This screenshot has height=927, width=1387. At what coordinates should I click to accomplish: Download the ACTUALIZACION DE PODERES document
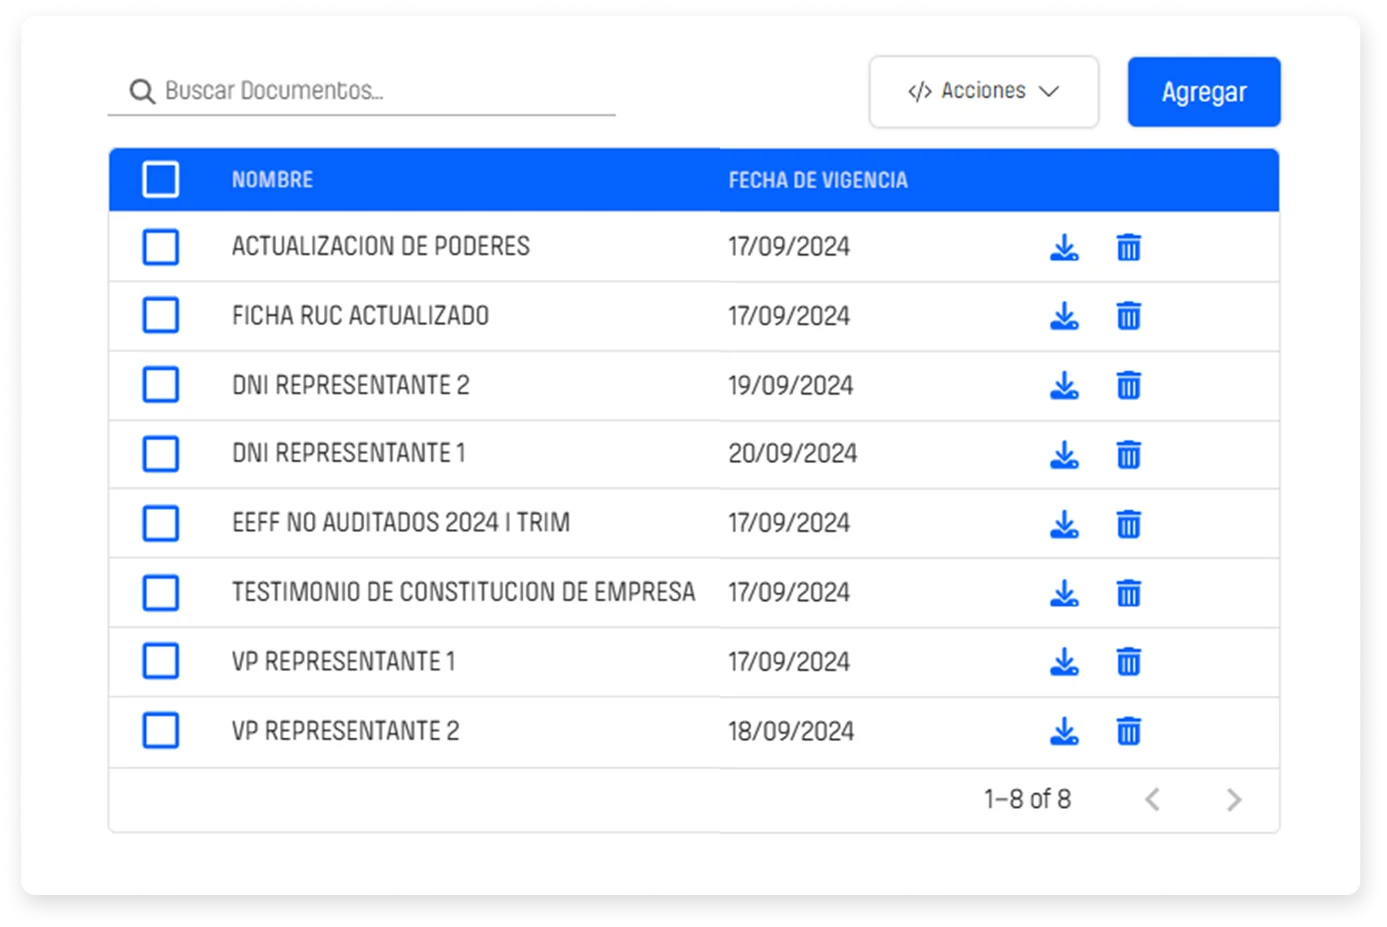coord(1065,247)
